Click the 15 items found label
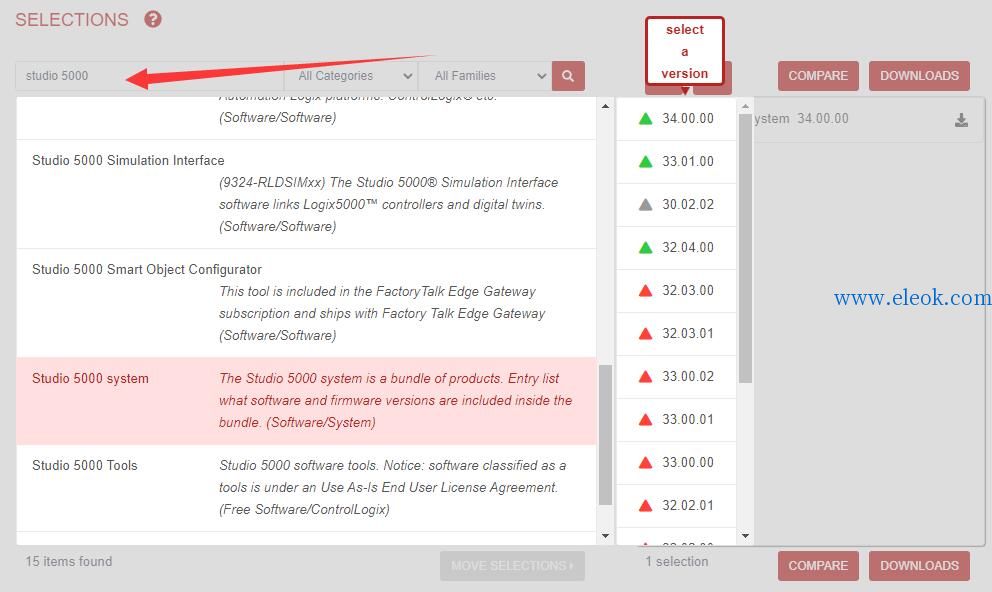The image size is (992, 592). [69, 562]
